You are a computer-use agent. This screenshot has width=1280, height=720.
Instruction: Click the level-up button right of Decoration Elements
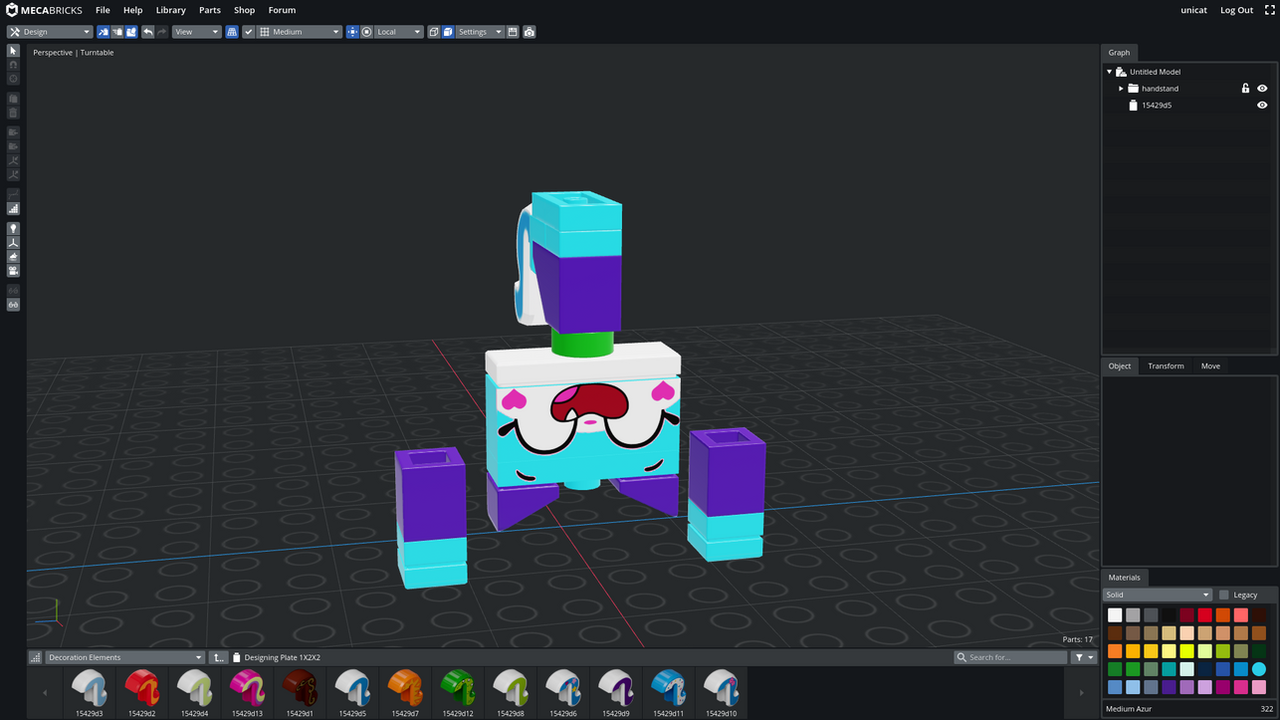(219, 657)
